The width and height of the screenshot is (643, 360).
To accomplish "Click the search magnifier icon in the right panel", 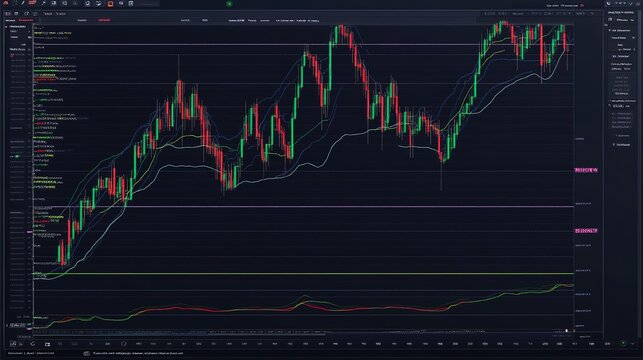I will point(610,106).
